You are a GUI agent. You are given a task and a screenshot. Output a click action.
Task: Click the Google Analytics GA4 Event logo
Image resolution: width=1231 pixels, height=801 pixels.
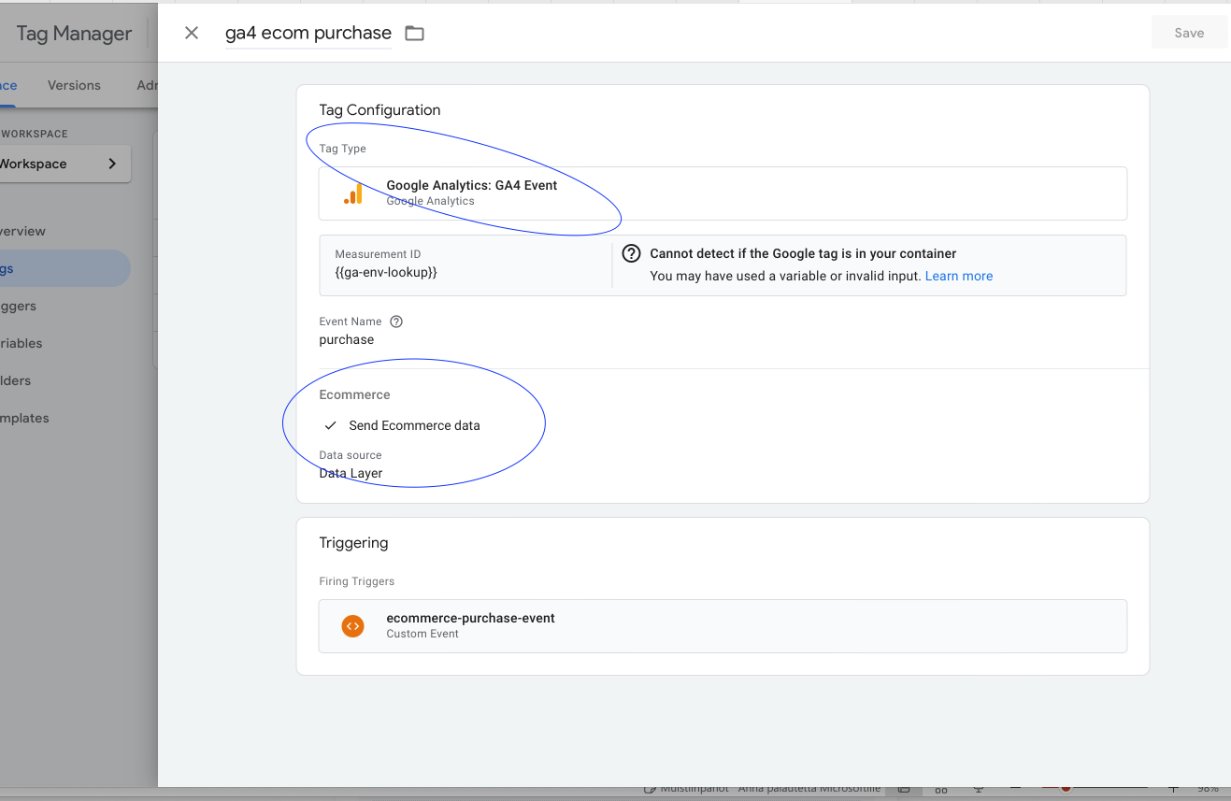353,193
